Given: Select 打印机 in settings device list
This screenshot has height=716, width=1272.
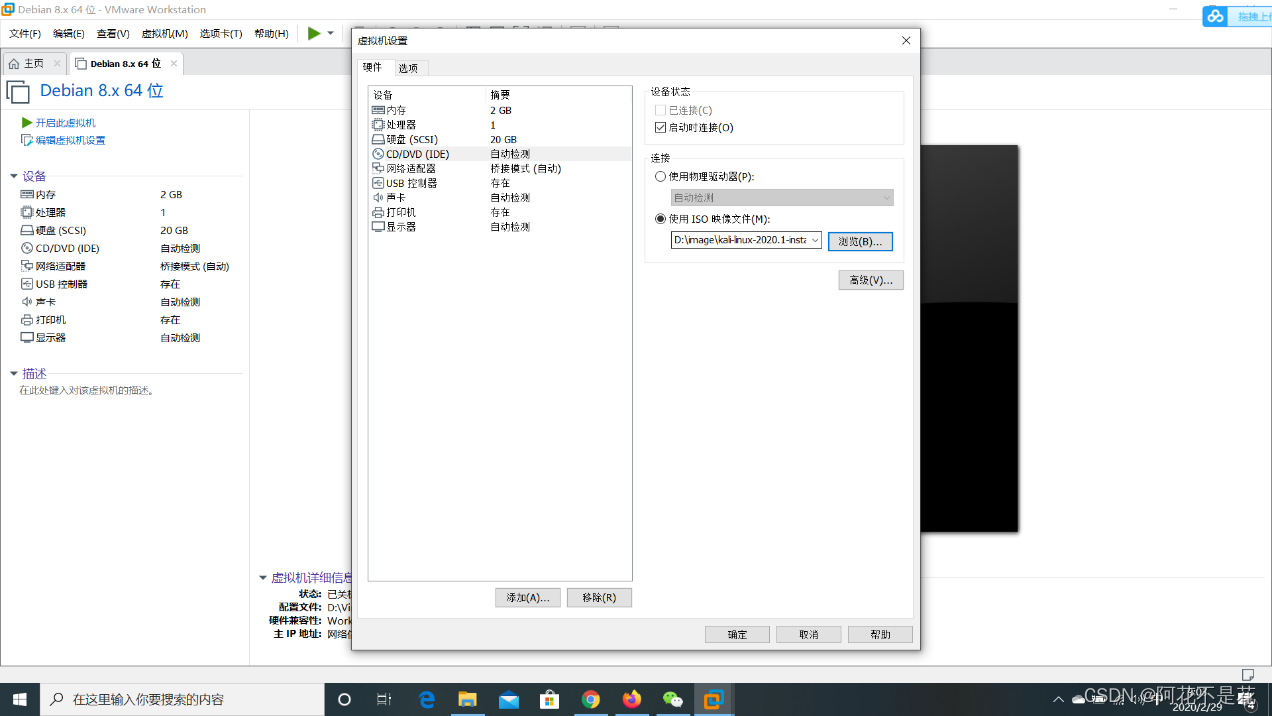Looking at the screenshot, I should pos(500,212).
